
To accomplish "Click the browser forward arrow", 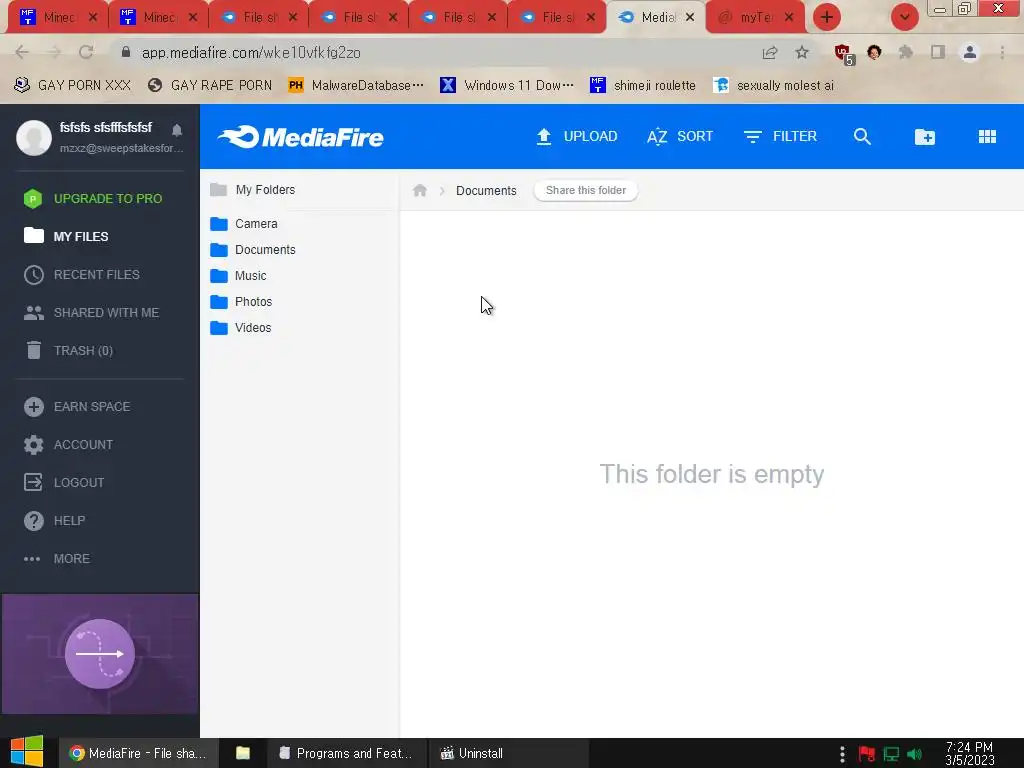I will (54, 52).
